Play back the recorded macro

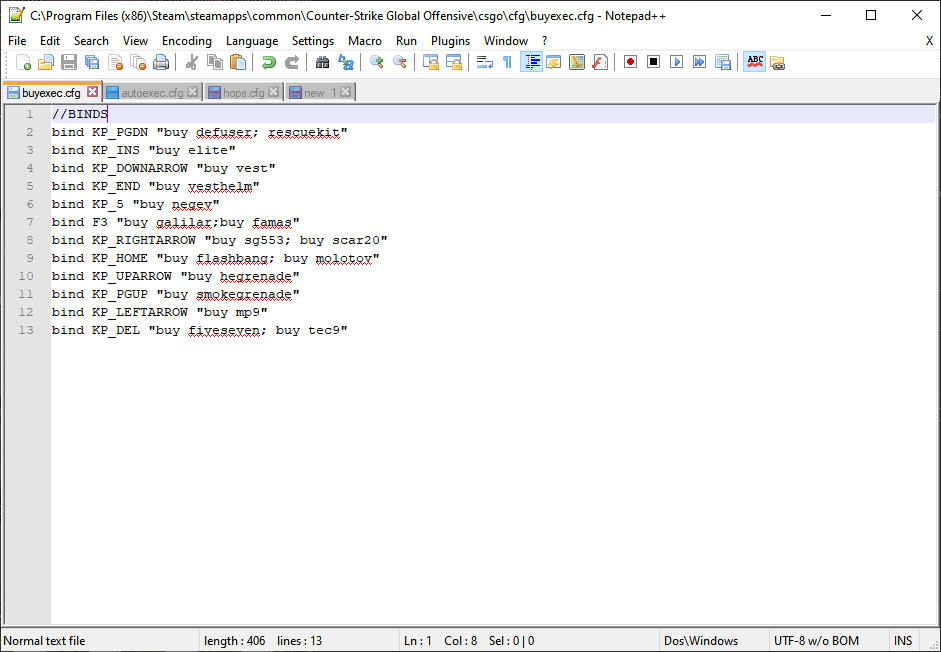tap(676, 62)
